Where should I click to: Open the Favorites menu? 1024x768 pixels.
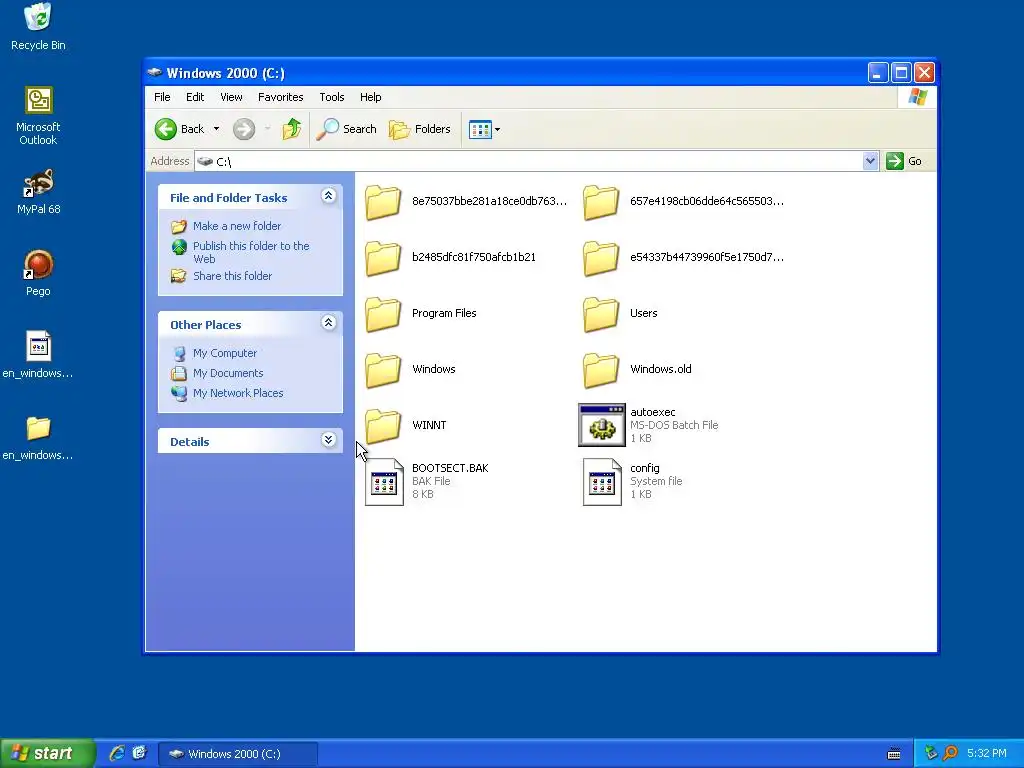pos(281,97)
